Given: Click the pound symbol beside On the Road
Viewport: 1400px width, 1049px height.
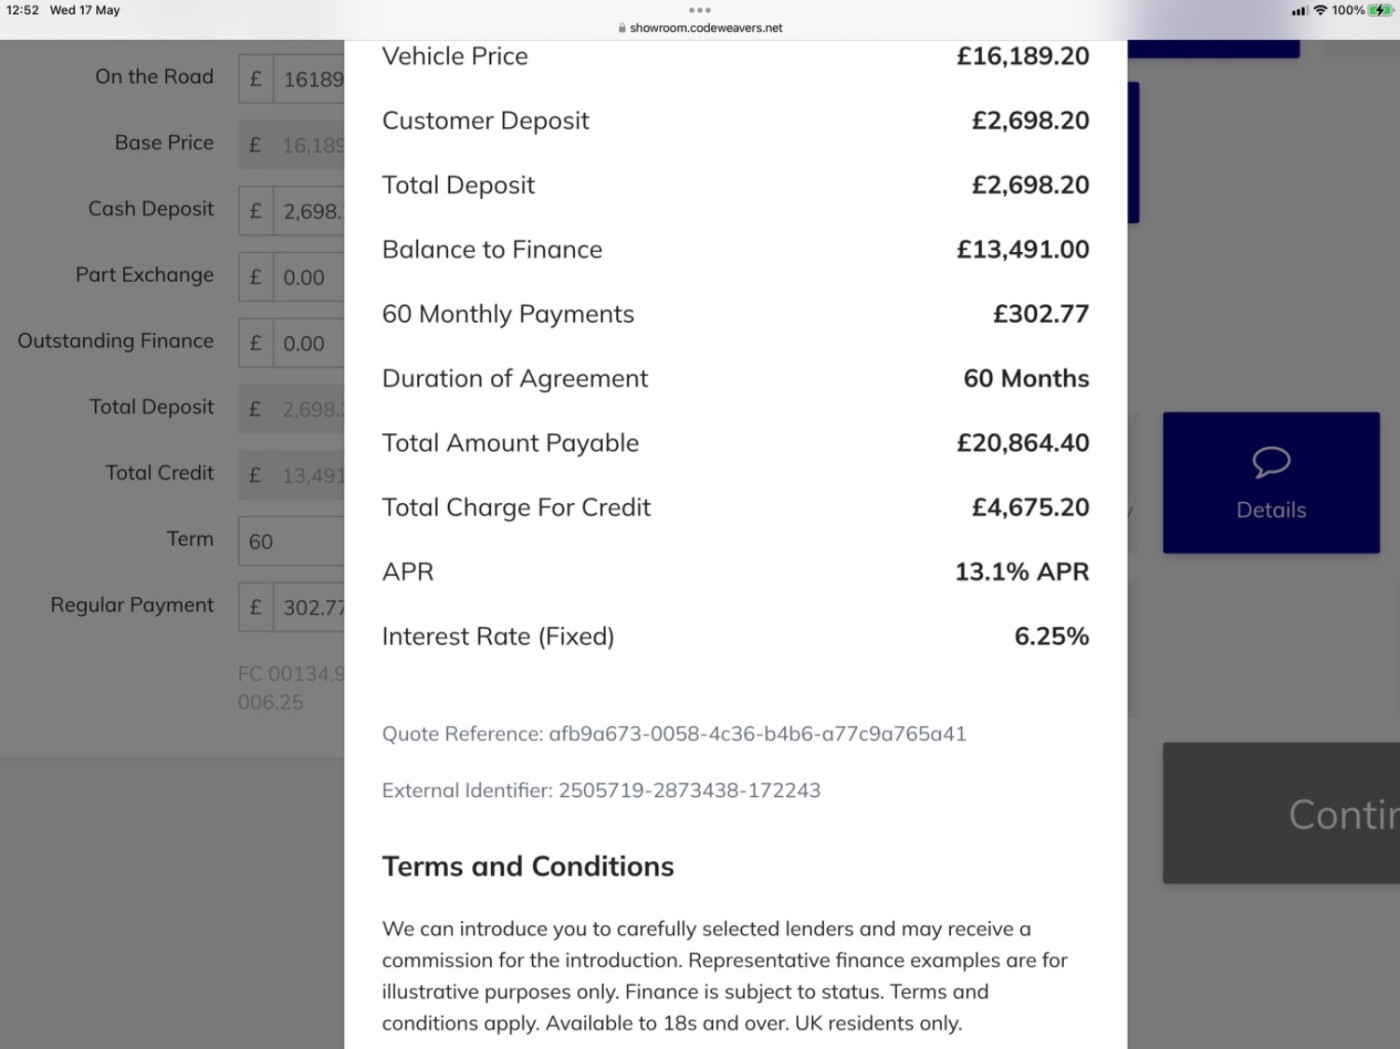Looking at the screenshot, I should pyautogui.click(x=255, y=79).
